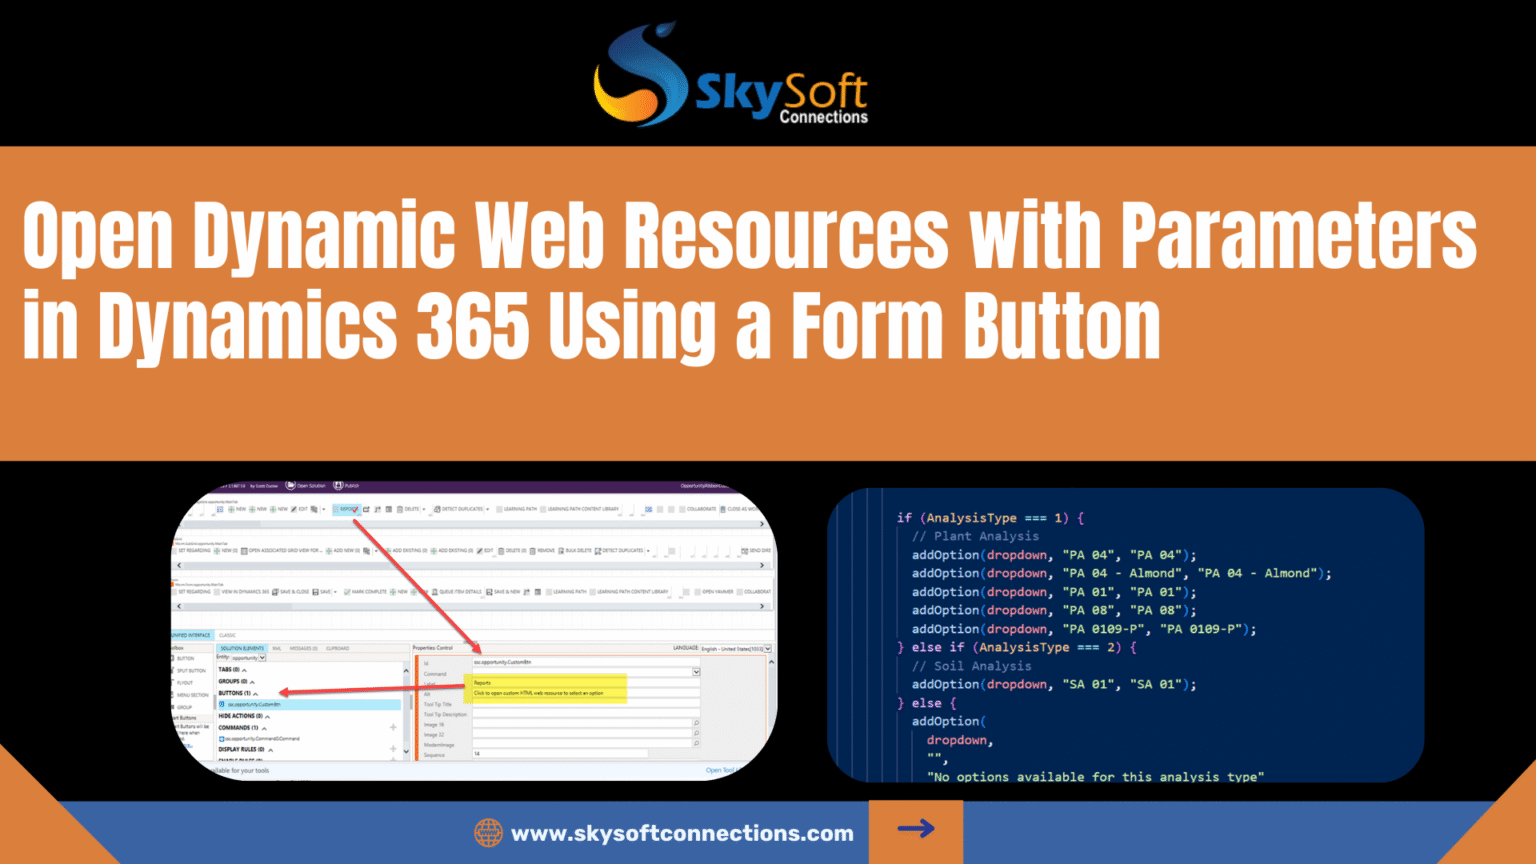
Task: Visit the www.skysoftconnections.com link
Action: (683, 832)
